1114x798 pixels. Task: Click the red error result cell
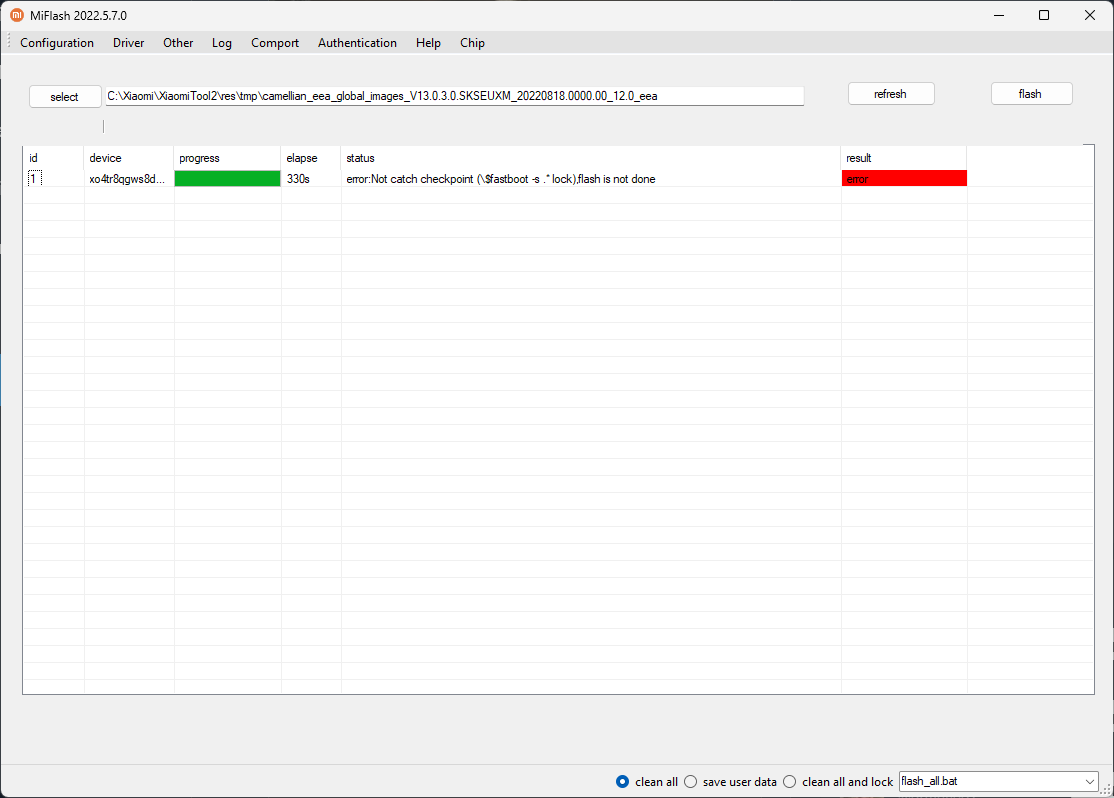pyautogui.click(x=904, y=178)
